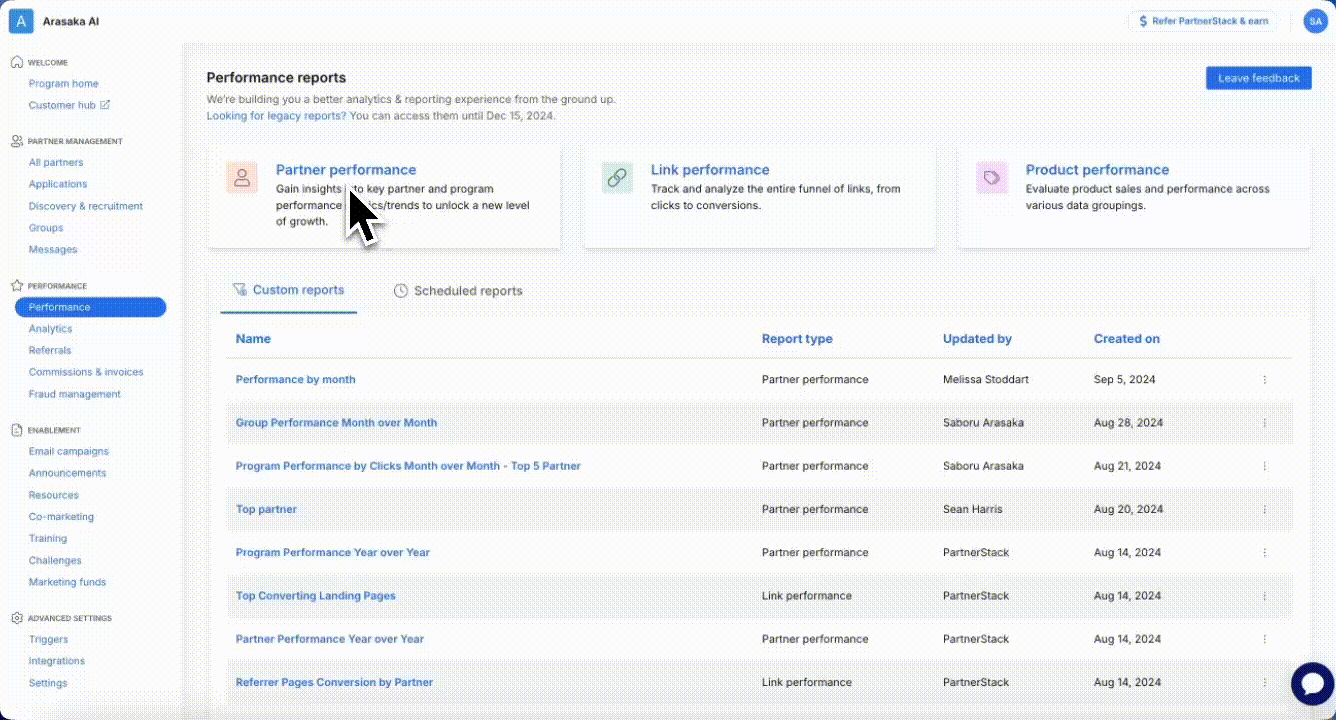Click the Advanced Settings gear icon
The width and height of the screenshot is (1336, 720).
click(x=17, y=618)
